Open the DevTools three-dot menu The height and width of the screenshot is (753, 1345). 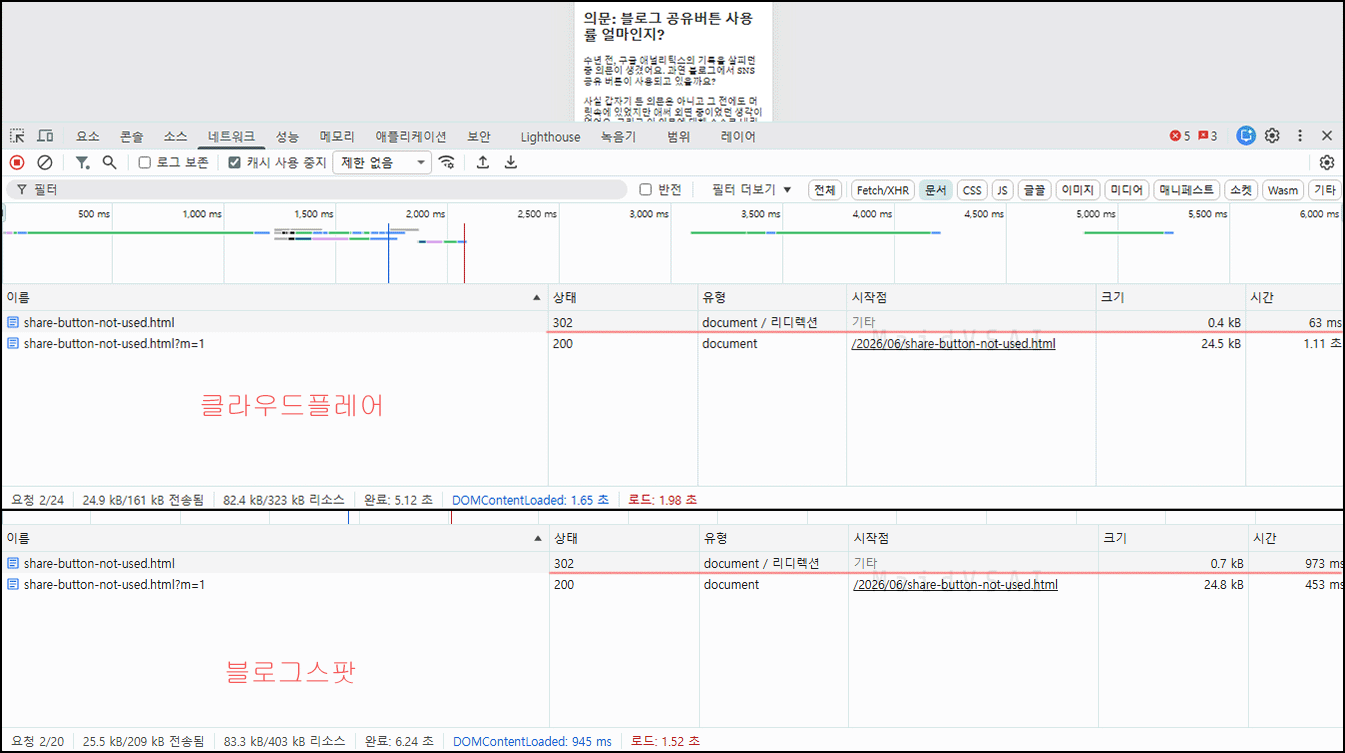[x=1300, y=136]
